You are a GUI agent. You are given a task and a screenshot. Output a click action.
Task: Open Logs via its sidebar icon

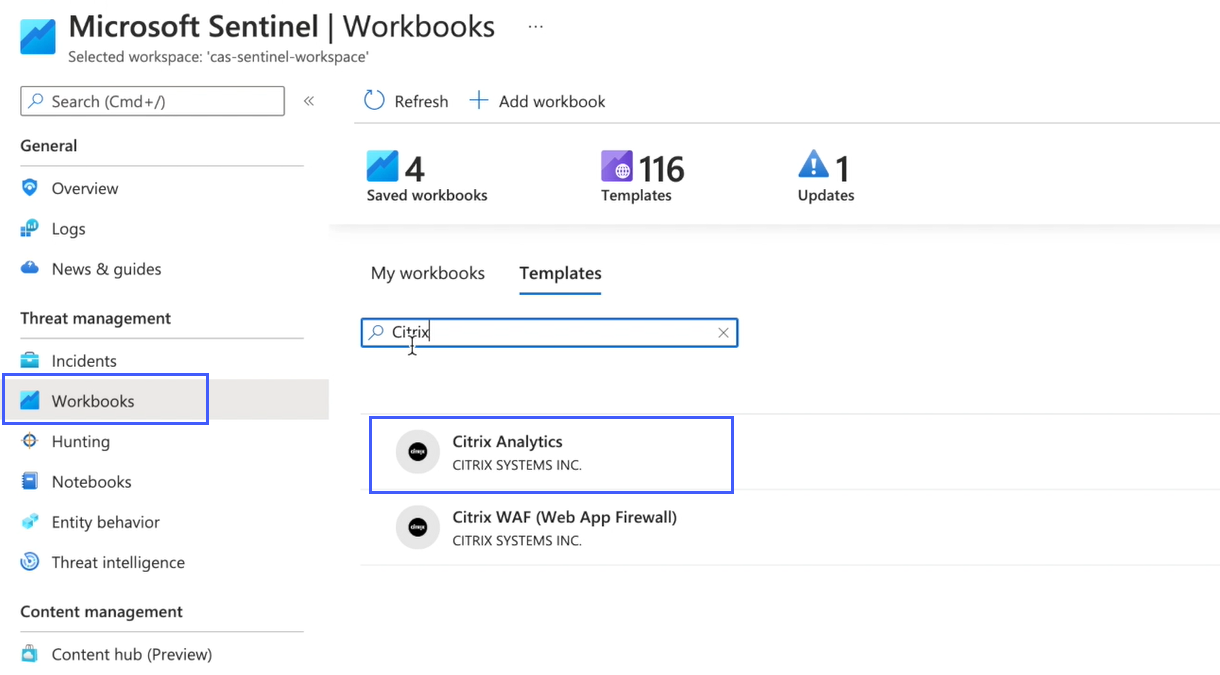coord(30,229)
